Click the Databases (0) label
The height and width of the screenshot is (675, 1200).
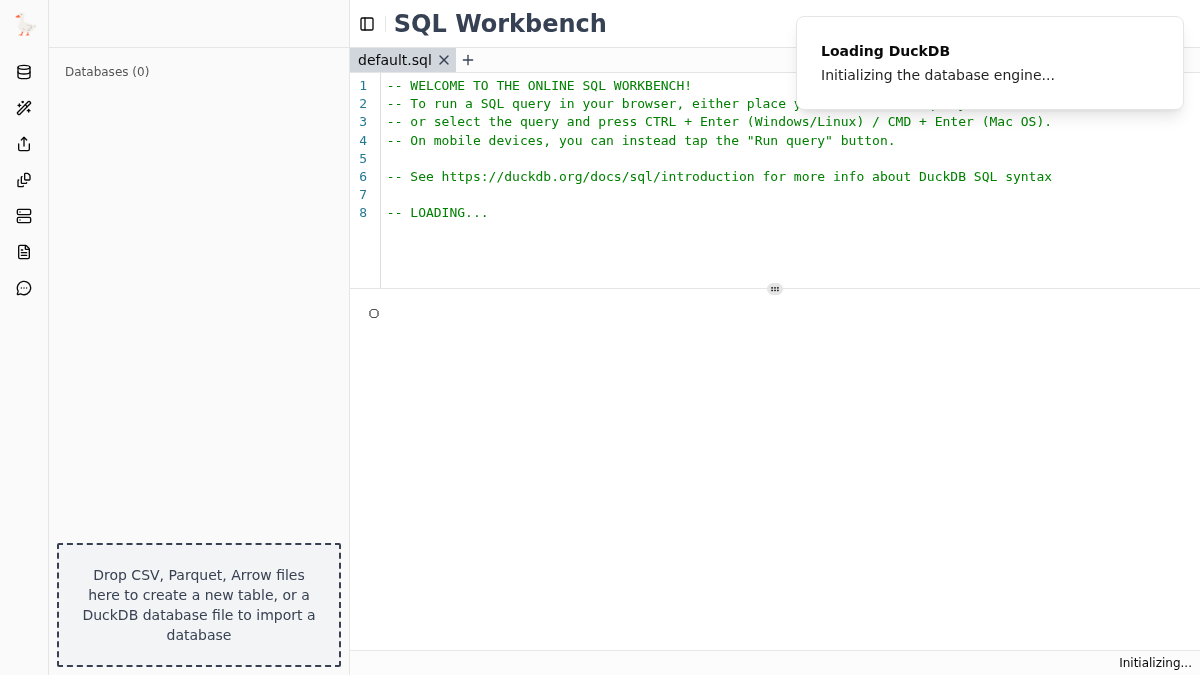coord(107,72)
